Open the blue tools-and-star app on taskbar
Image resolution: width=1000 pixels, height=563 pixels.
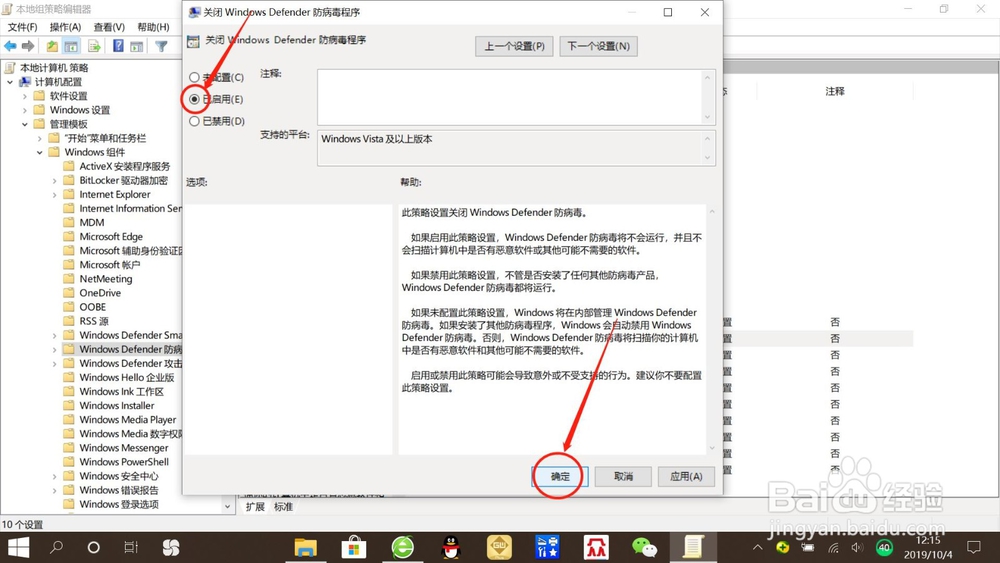(x=548, y=547)
